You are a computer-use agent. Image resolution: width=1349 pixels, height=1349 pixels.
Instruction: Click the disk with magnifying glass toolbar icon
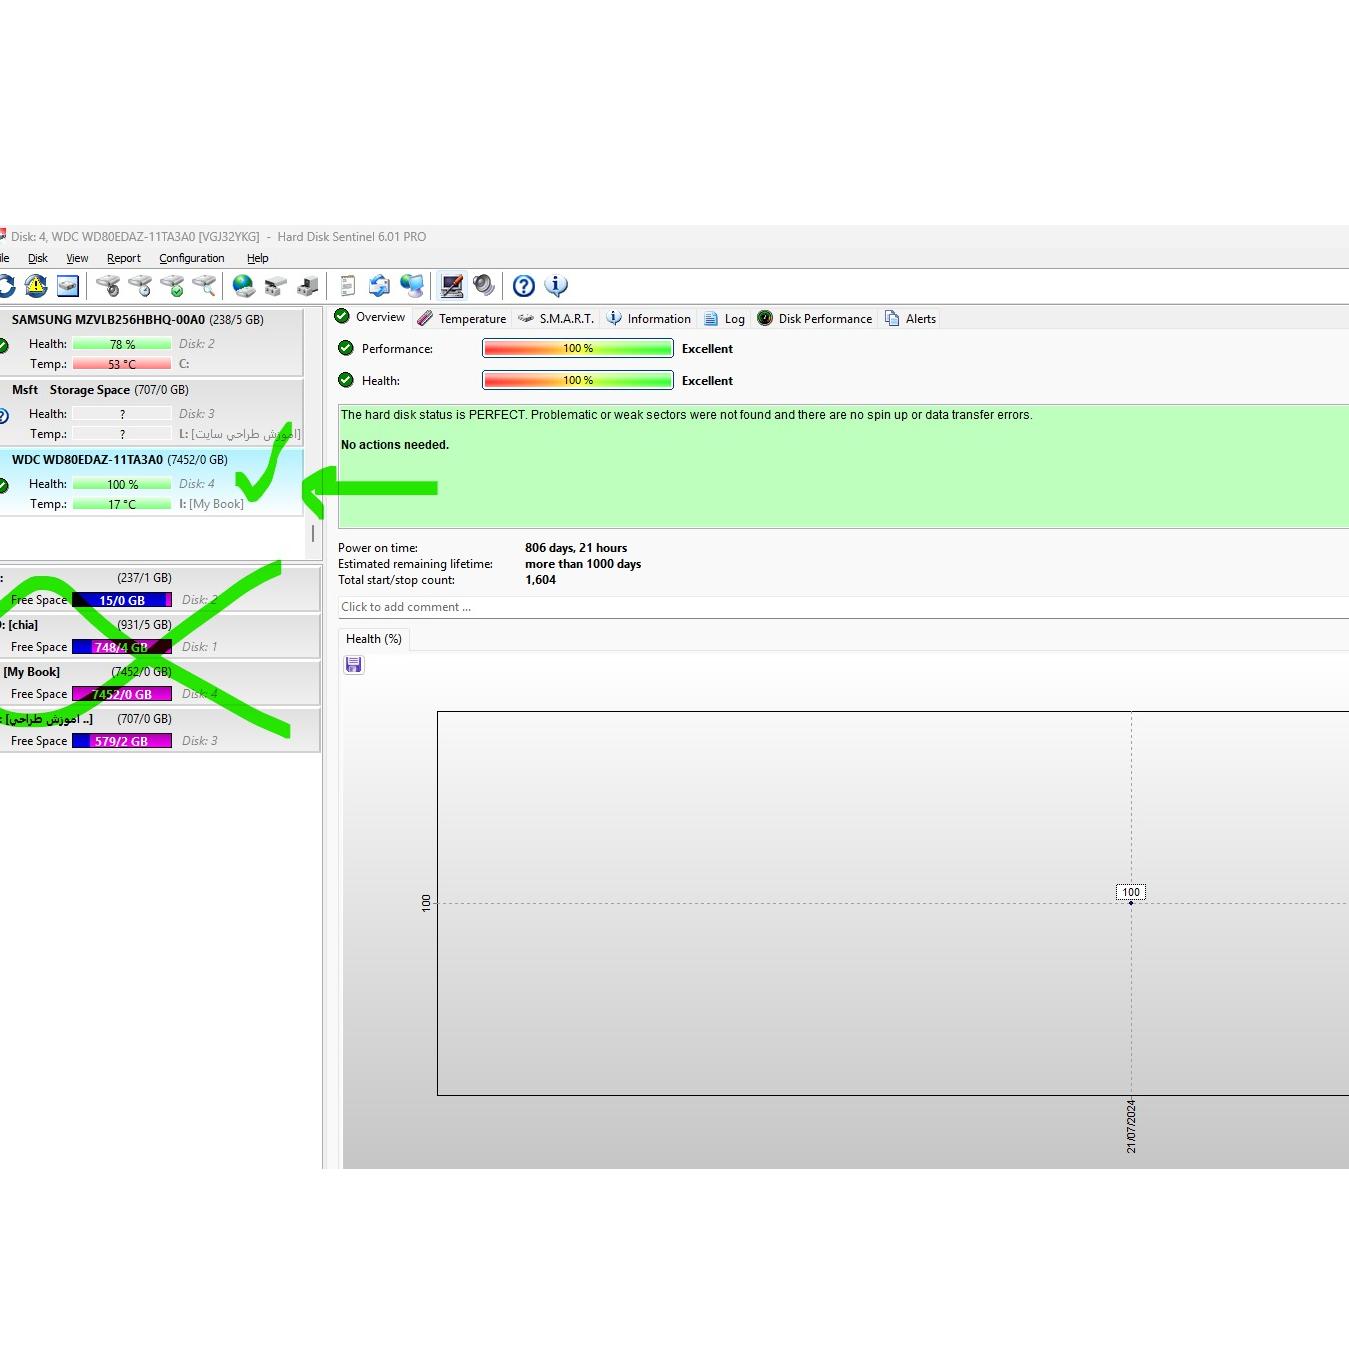point(204,286)
